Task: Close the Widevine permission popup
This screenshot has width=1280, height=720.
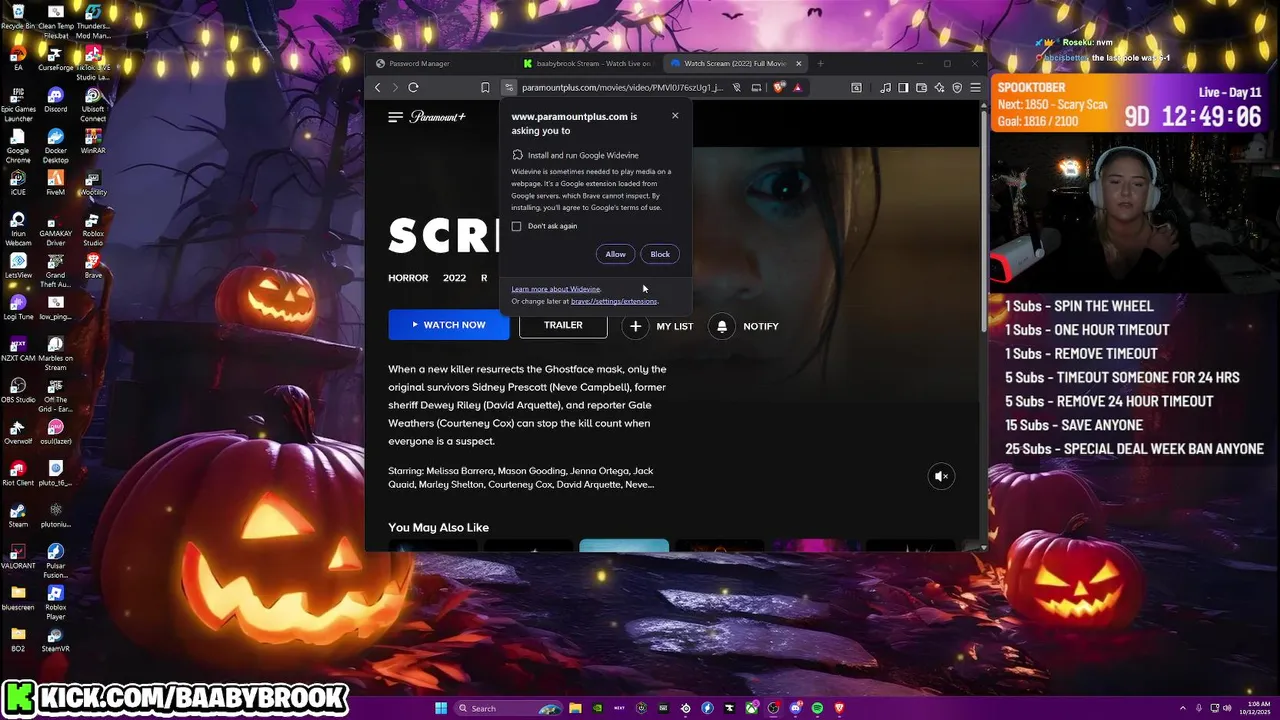Action: [675, 116]
